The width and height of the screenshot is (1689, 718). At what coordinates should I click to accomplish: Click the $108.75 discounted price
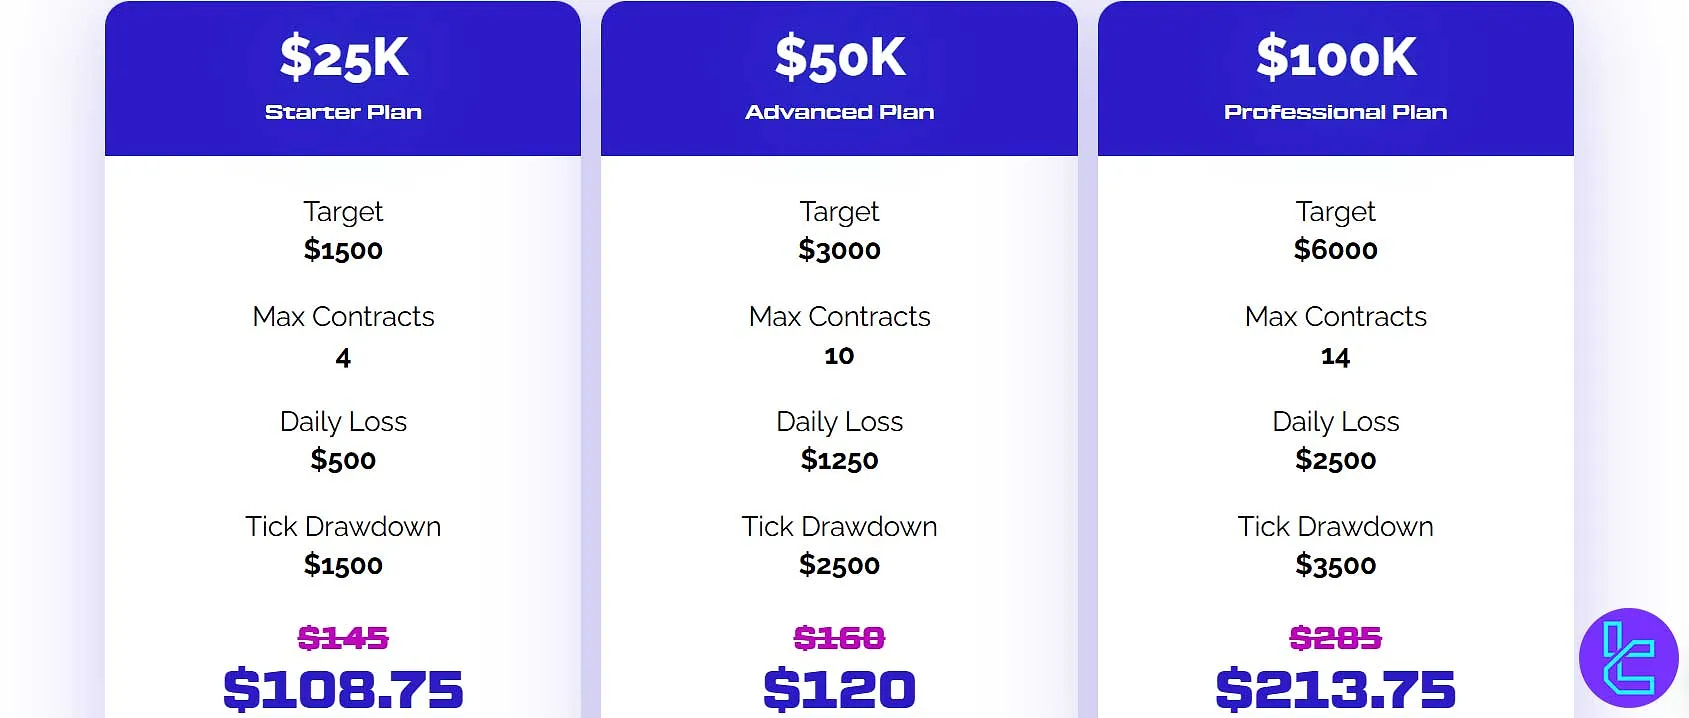(343, 689)
